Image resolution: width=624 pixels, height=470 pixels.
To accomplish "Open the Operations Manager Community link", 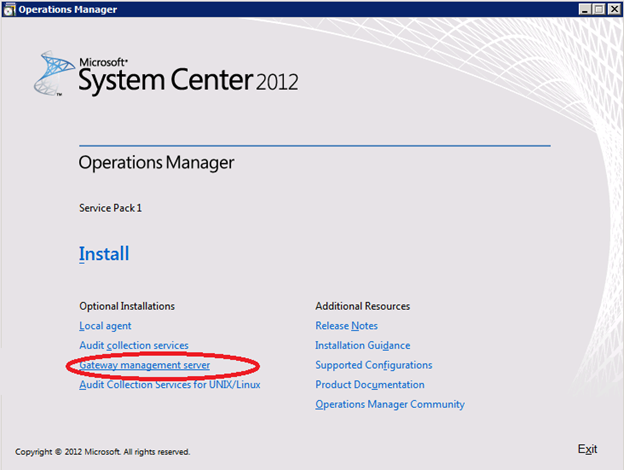I will pos(390,404).
